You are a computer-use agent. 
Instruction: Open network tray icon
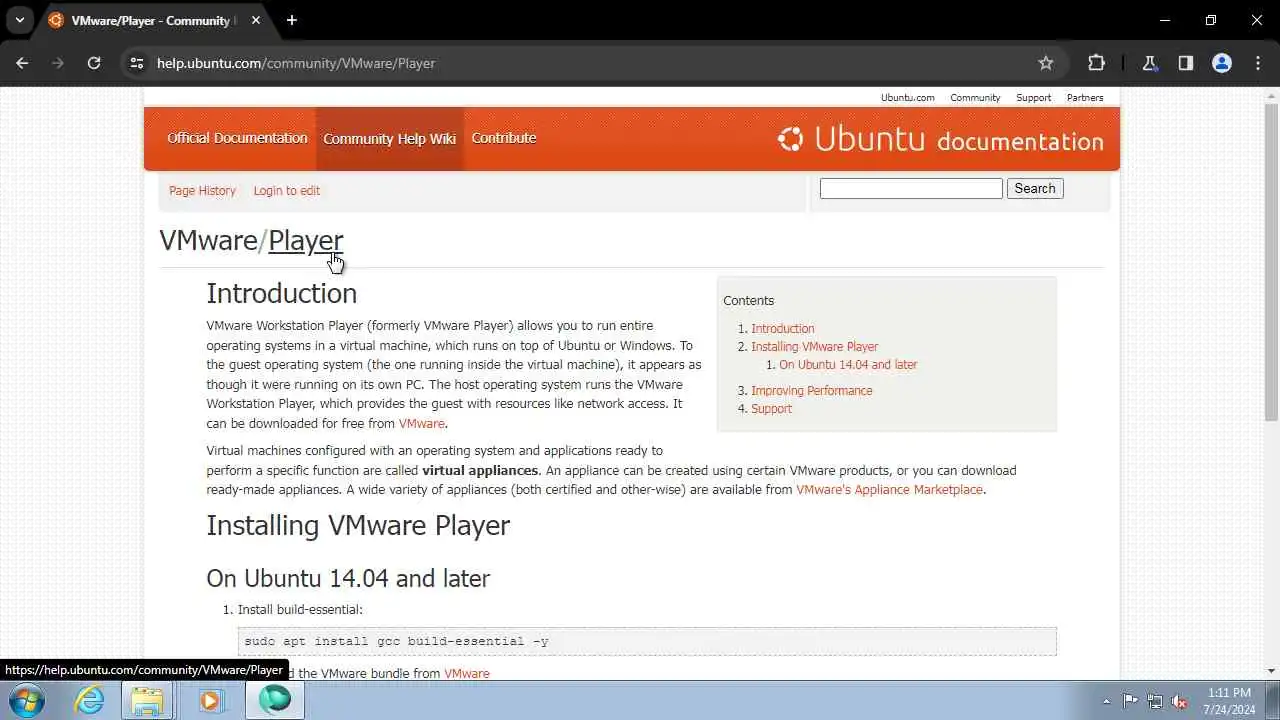coord(1155,701)
